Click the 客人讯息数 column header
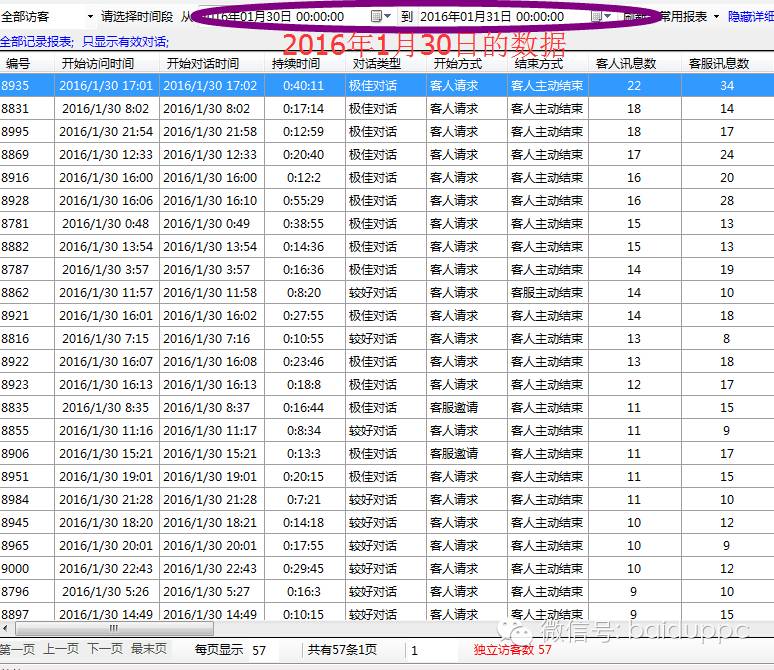774x670 pixels. 626,63
